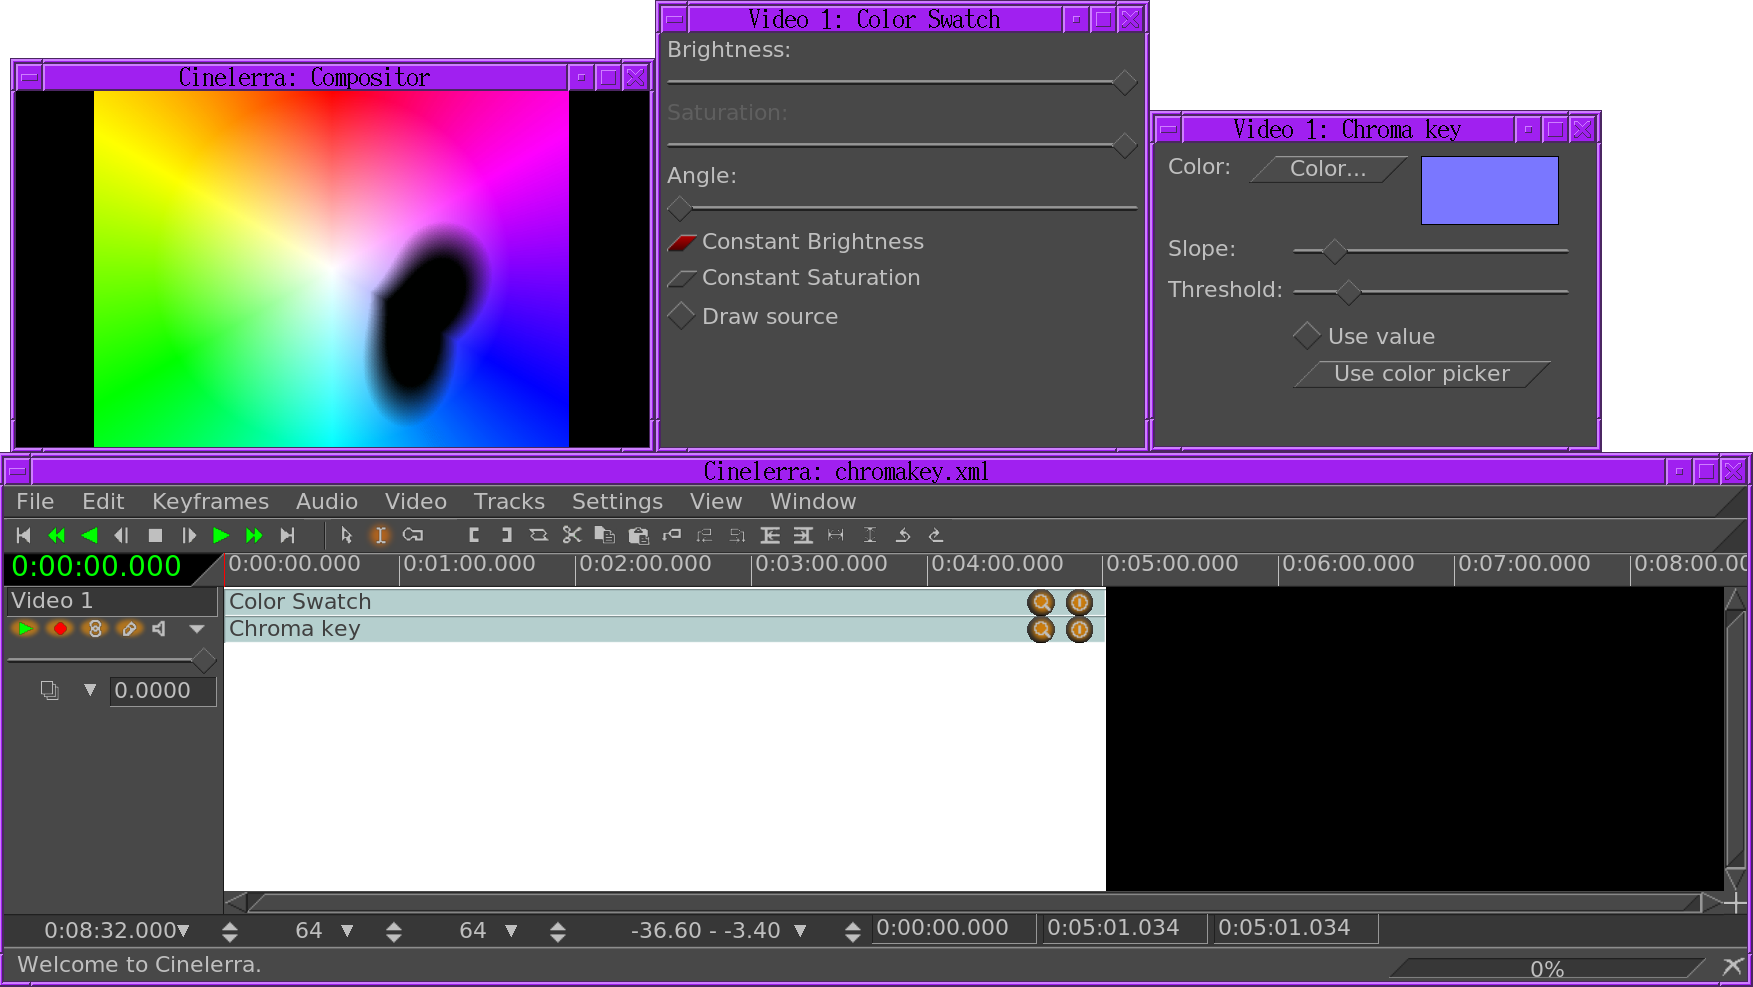
Task: Open the project length 0:08:32.000 dropdown
Action: tap(183, 931)
